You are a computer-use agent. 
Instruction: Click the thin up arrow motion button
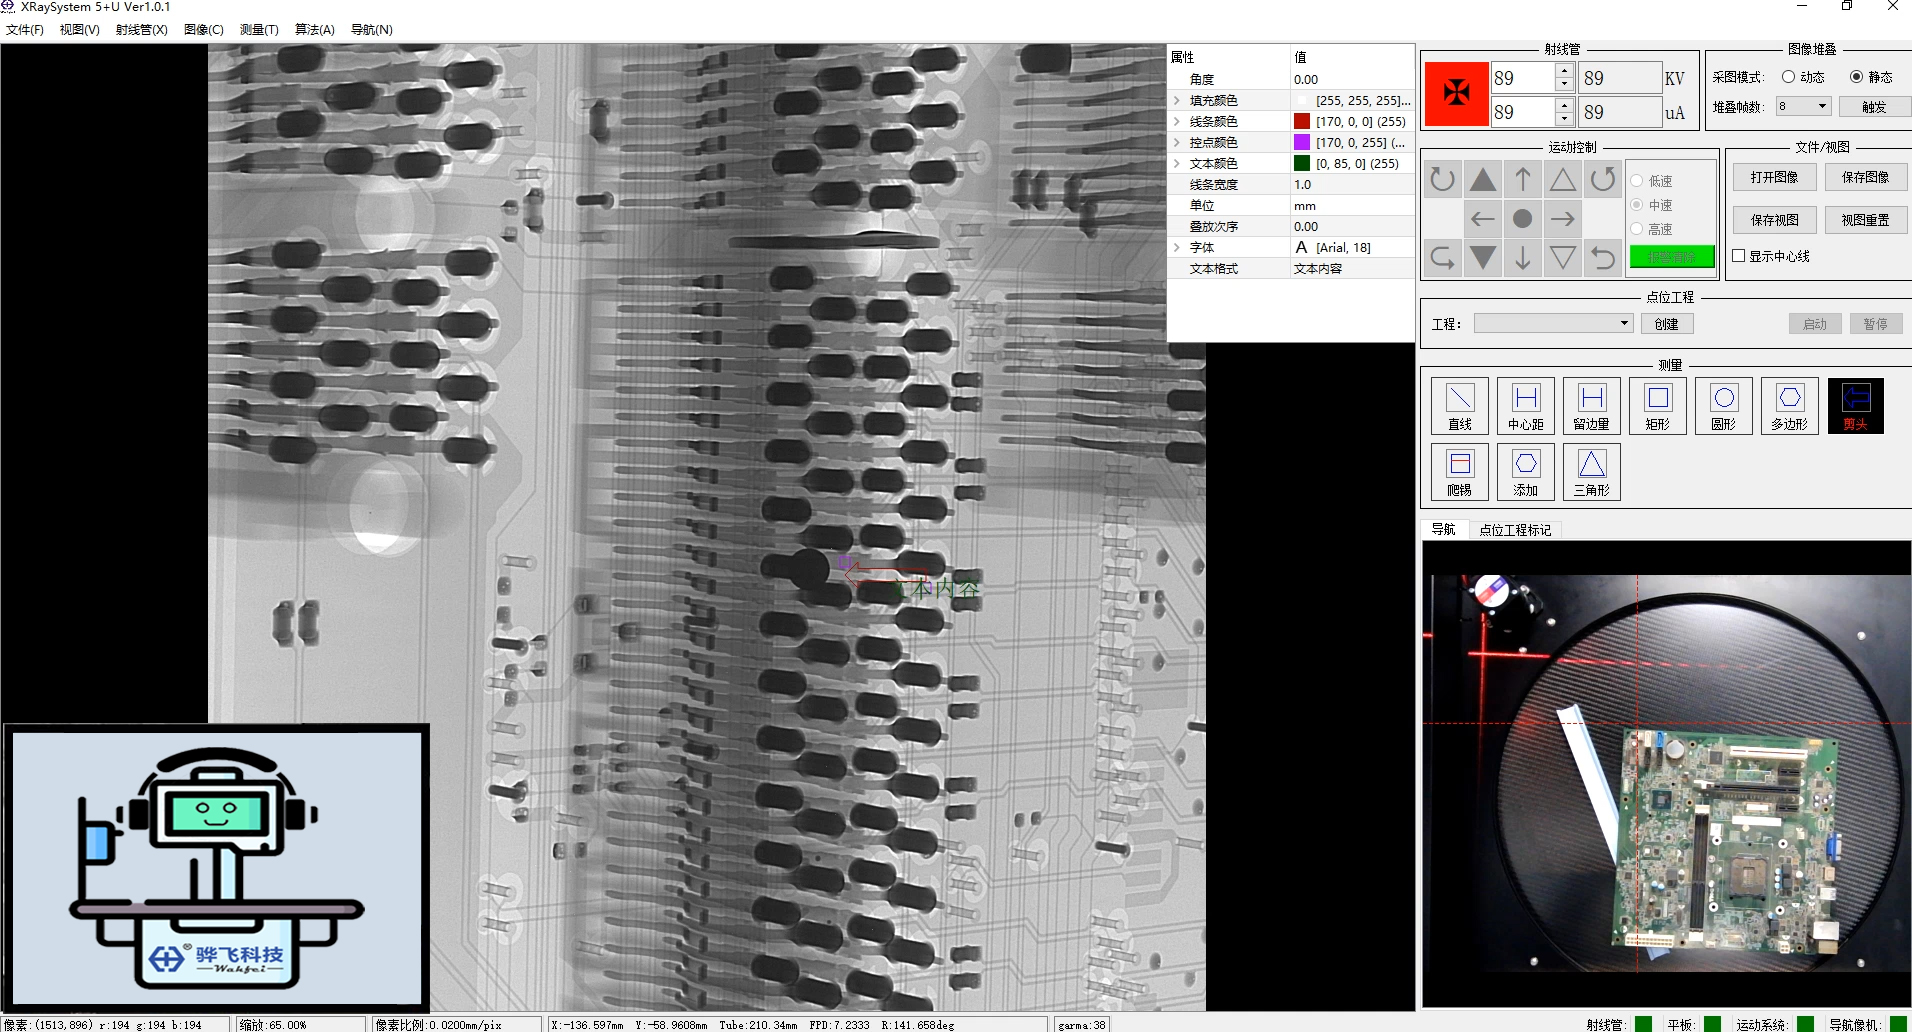1523,180
